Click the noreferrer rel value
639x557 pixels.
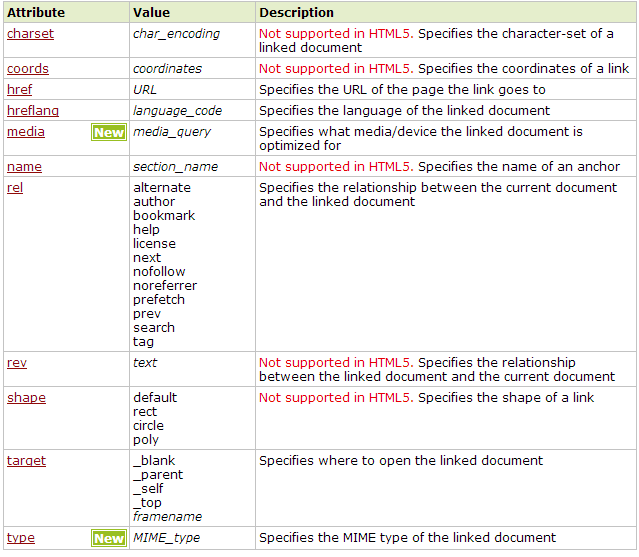[x=165, y=286]
